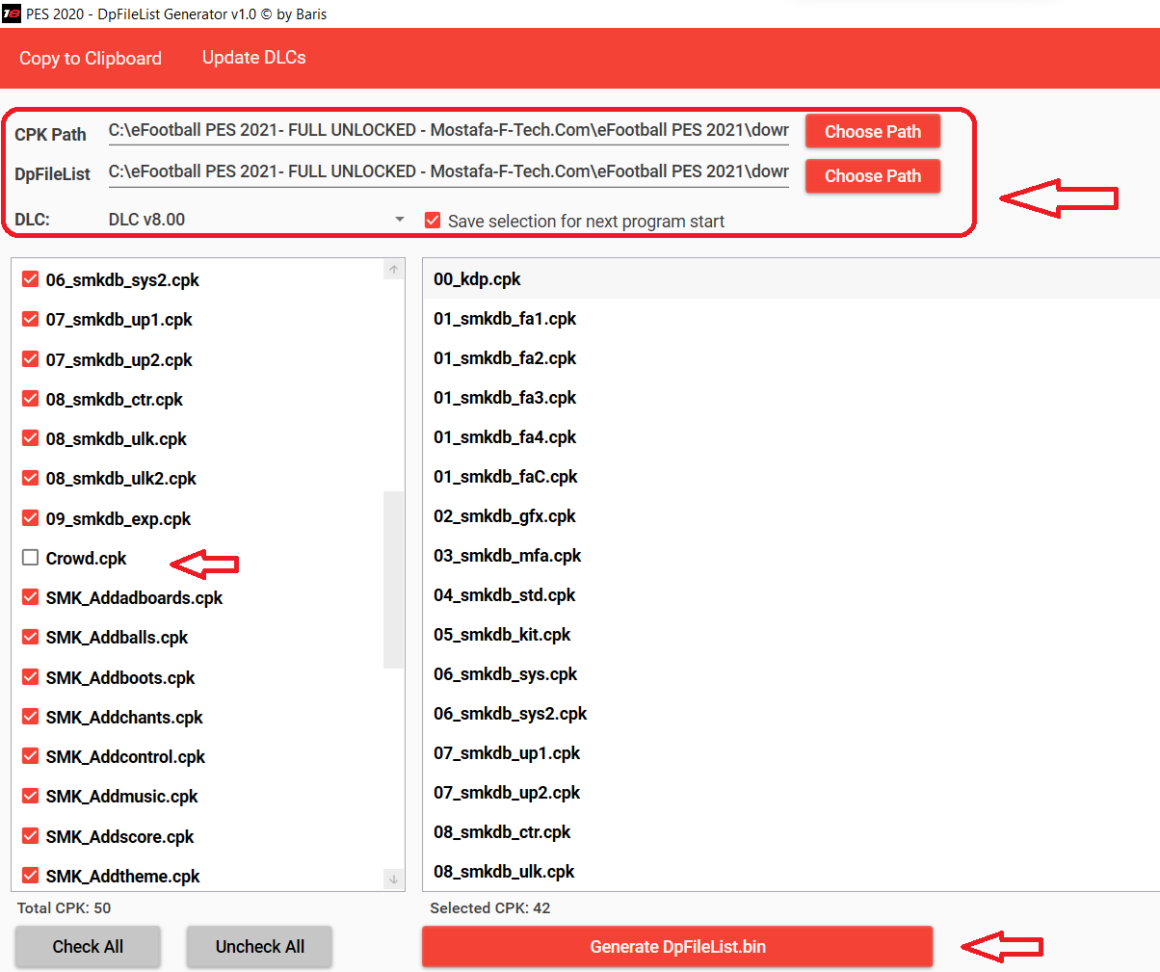Uncheck the SMK_Addballs.cpk checkbox

pyautogui.click(x=30, y=637)
